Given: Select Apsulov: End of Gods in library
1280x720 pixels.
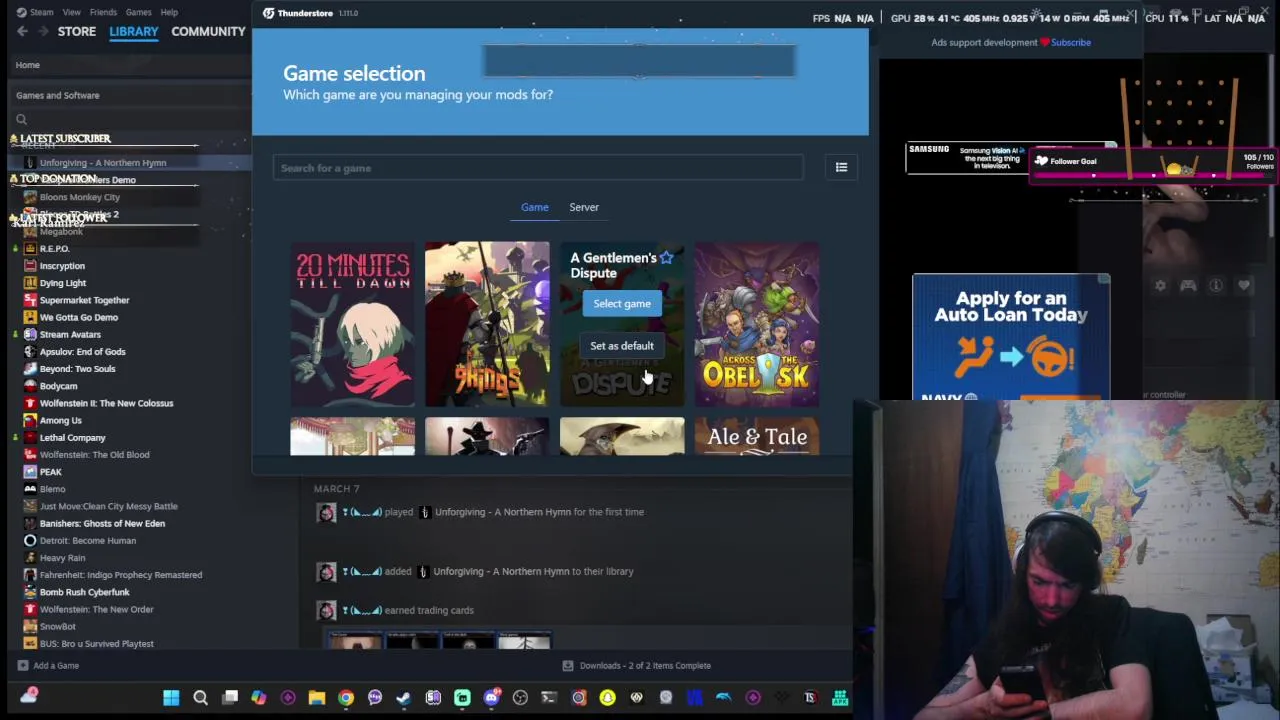Looking at the screenshot, I should pos(82,352).
